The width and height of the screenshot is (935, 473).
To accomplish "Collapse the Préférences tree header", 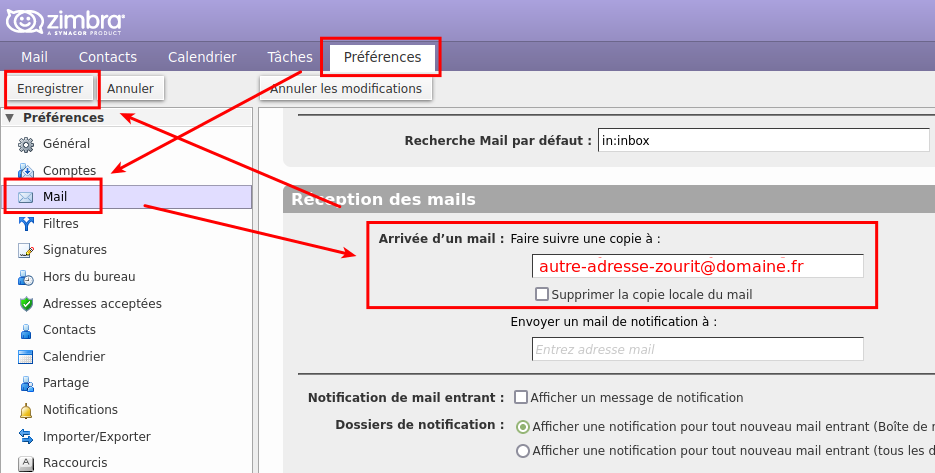I will click(x=10, y=118).
